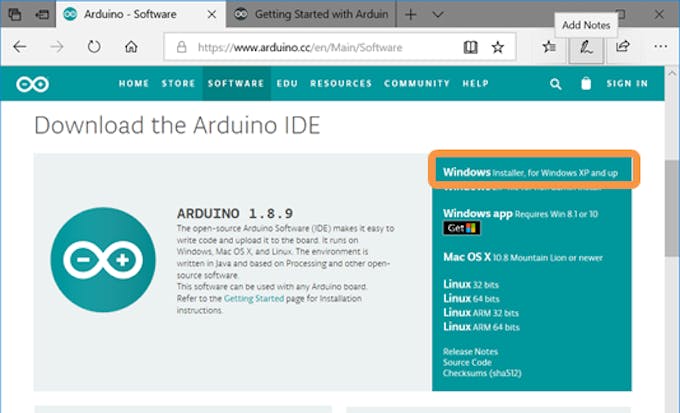Download Linux ARM 32 bits
The width and height of the screenshot is (680, 413).
point(481,312)
